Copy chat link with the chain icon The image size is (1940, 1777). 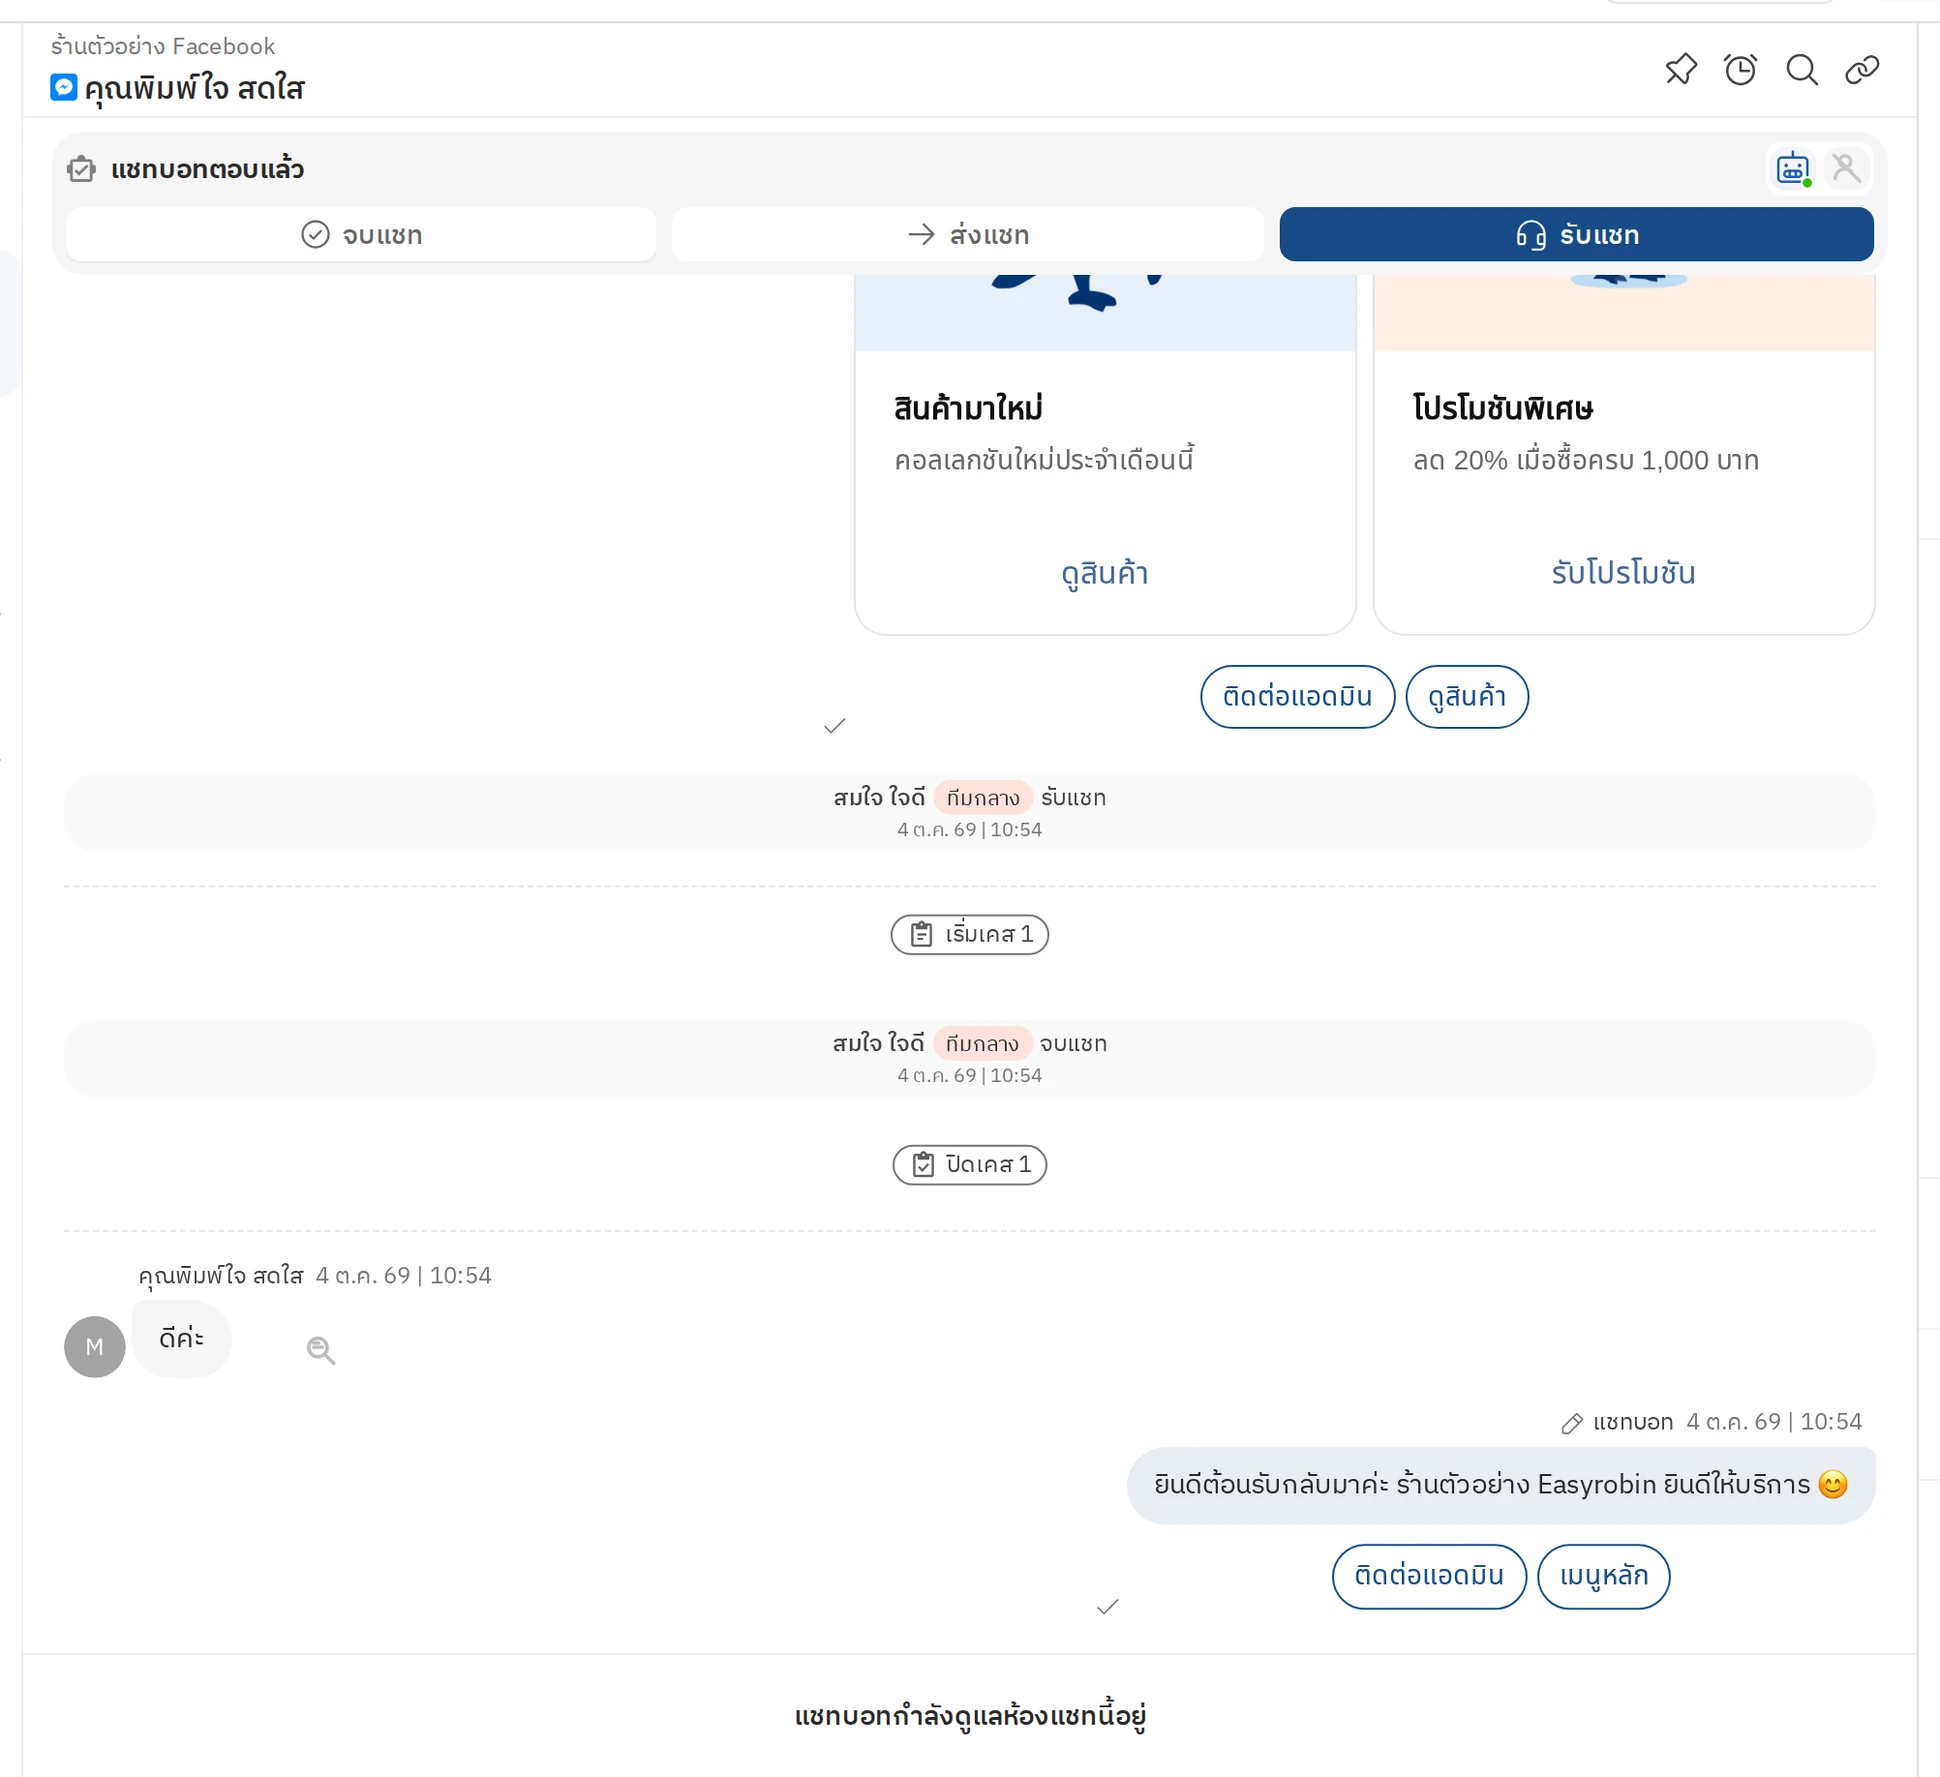pos(1862,70)
